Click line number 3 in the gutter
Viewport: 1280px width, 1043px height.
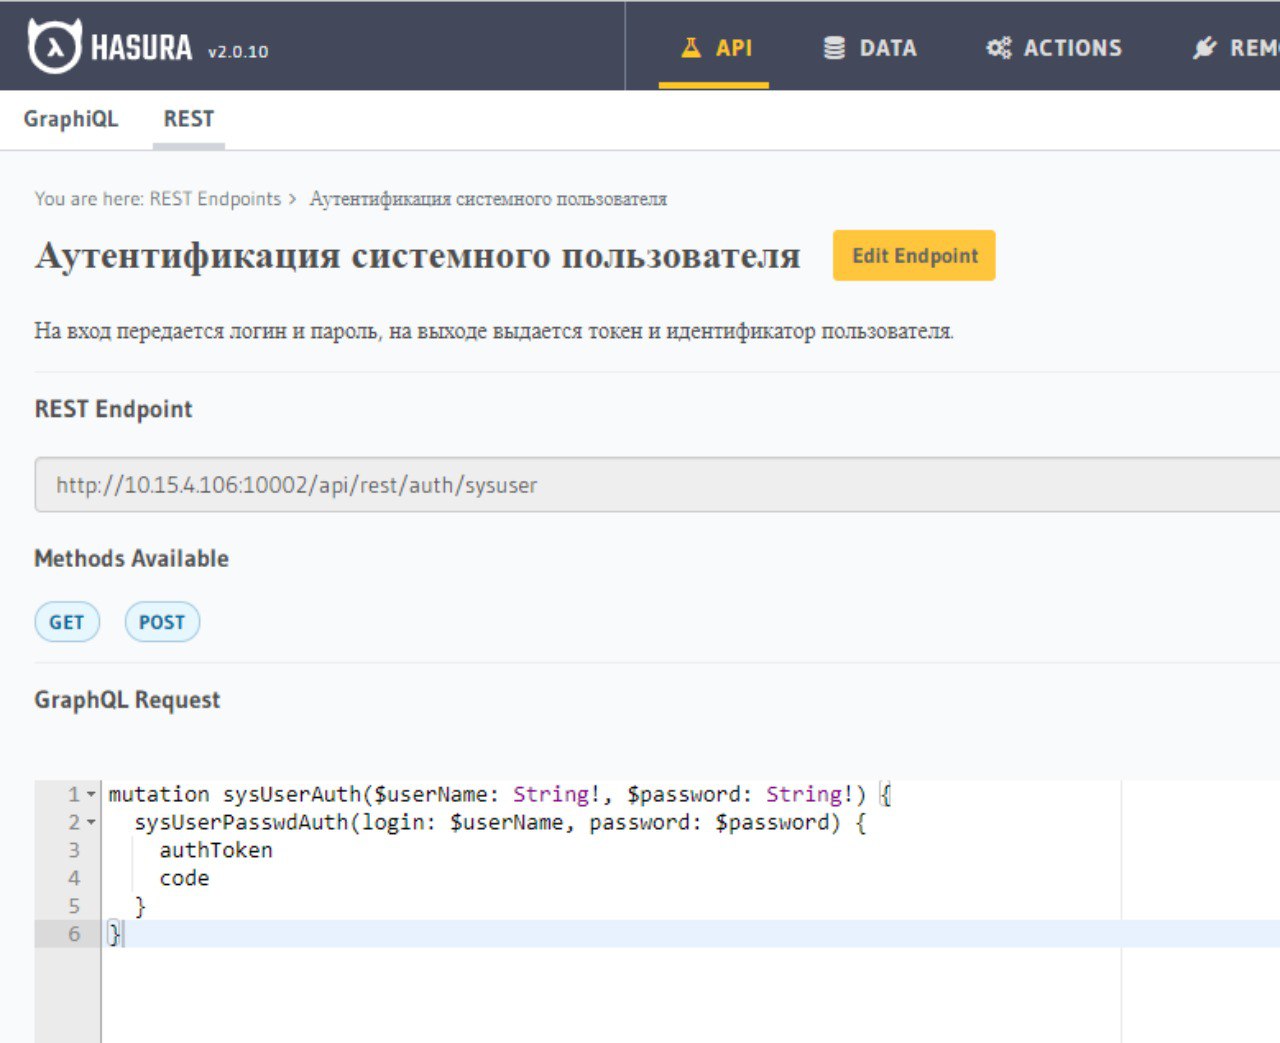pyautogui.click(x=74, y=850)
